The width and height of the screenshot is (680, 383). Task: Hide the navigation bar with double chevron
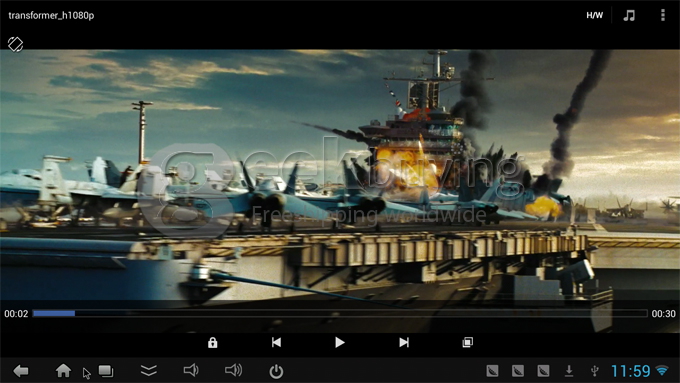pos(148,370)
